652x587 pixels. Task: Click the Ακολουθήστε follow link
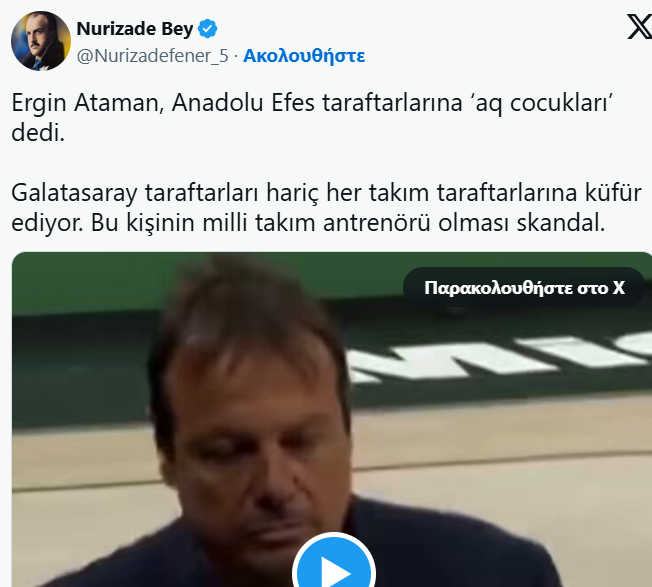click(x=304, y=56)
